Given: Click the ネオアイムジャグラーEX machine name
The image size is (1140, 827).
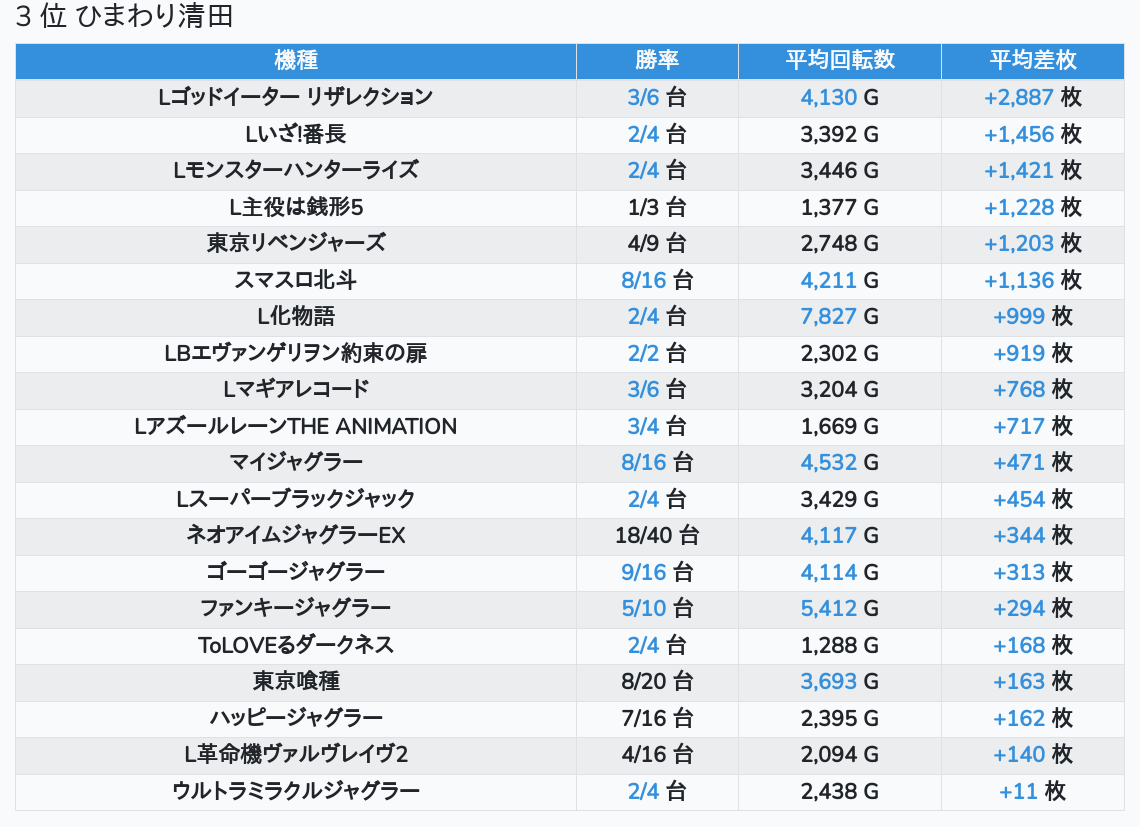Looking at the screenshot, I should coord(296,536).
